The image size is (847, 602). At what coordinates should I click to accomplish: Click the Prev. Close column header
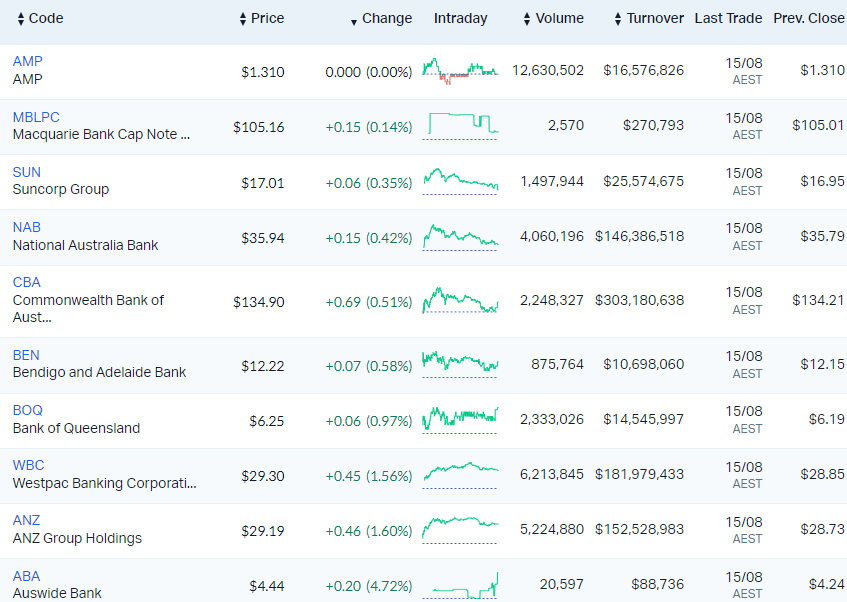[x=809, y=18]
